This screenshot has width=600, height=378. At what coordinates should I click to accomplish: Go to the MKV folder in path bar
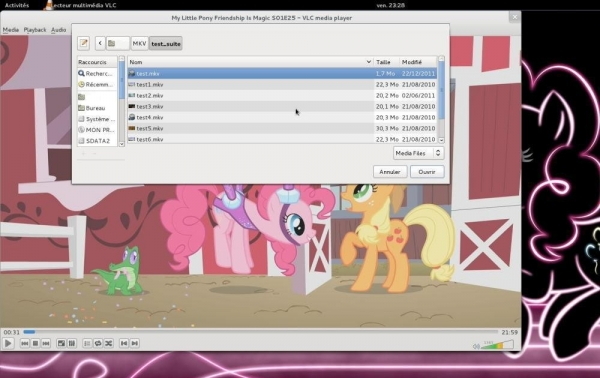click(139, 43)
